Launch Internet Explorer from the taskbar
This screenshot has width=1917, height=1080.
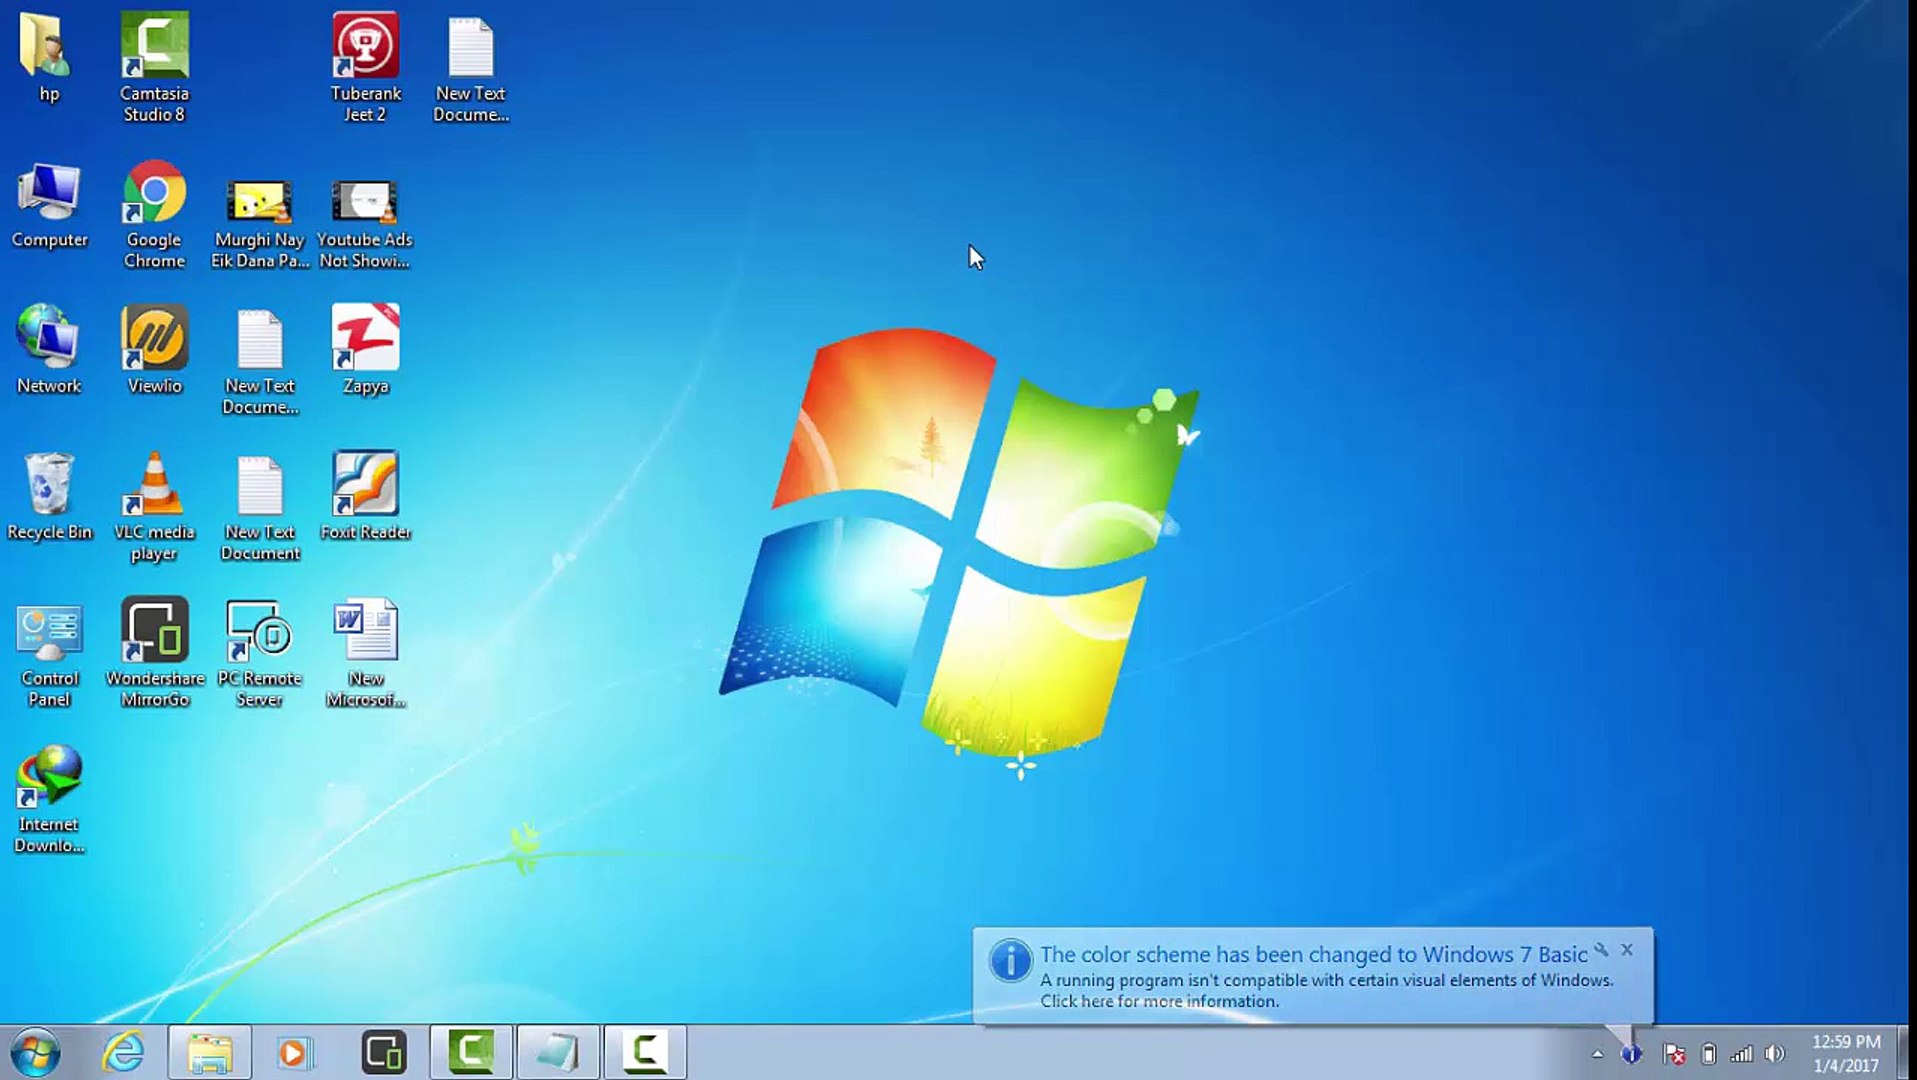pos(124,1053)
